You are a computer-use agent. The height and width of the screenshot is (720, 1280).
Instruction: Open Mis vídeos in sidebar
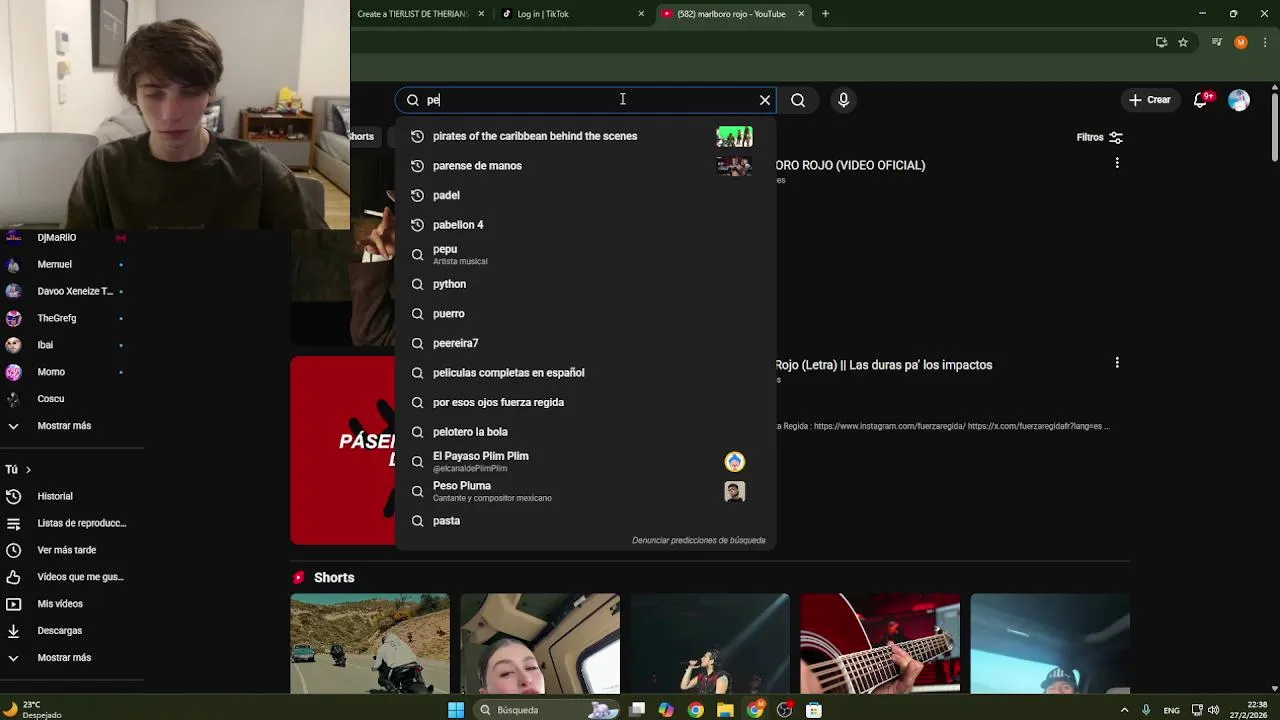(65, 604)
